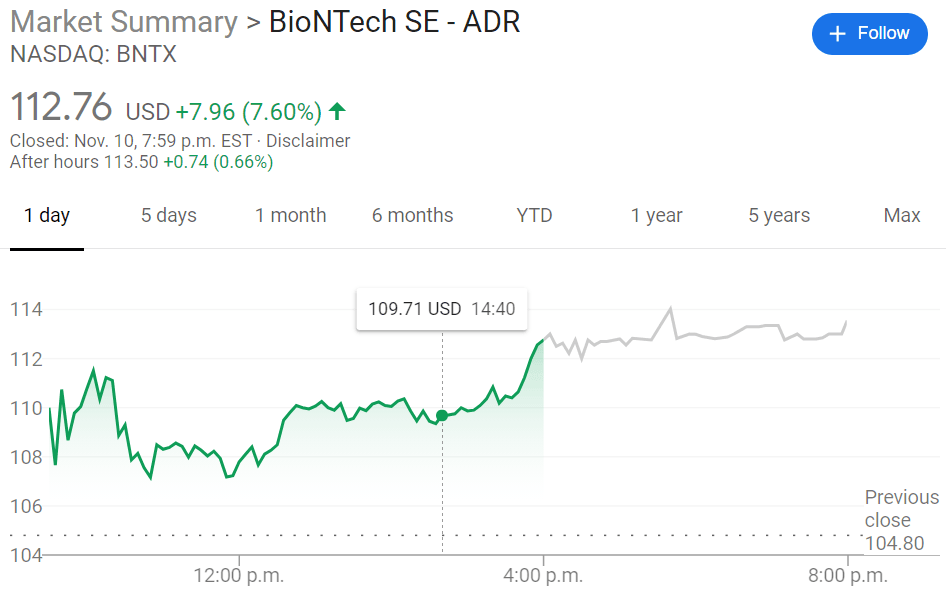This screenshot has height=601, width=946.
Task: Switch to the 5 days view
Action: (x=168, y=215)
